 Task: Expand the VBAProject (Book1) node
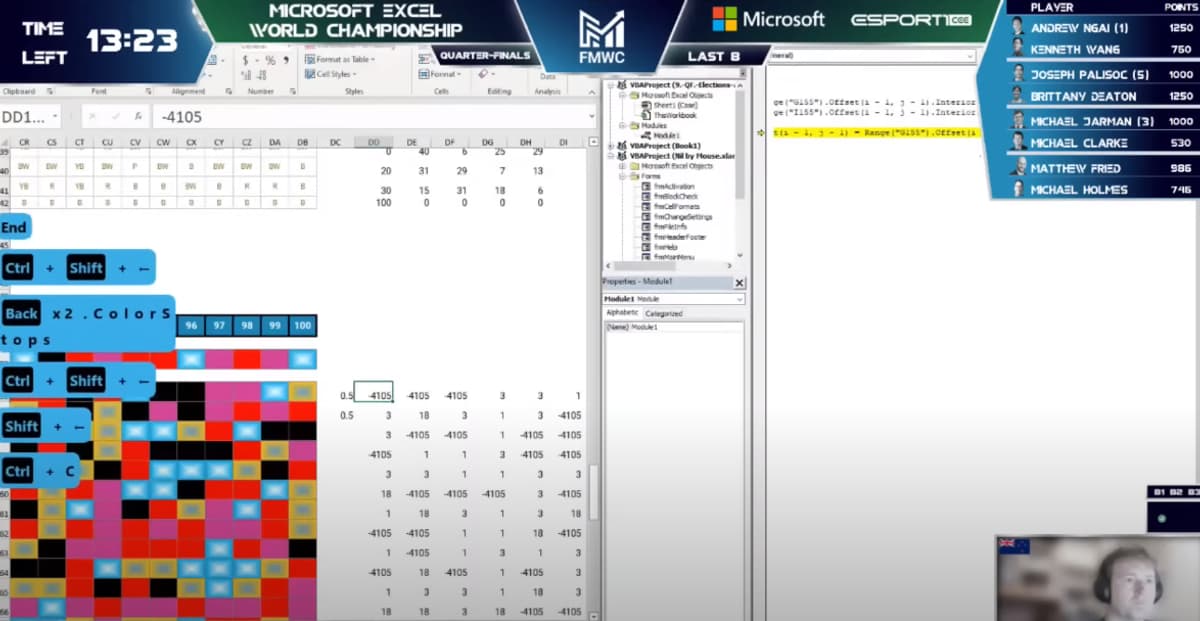point(610,146)
